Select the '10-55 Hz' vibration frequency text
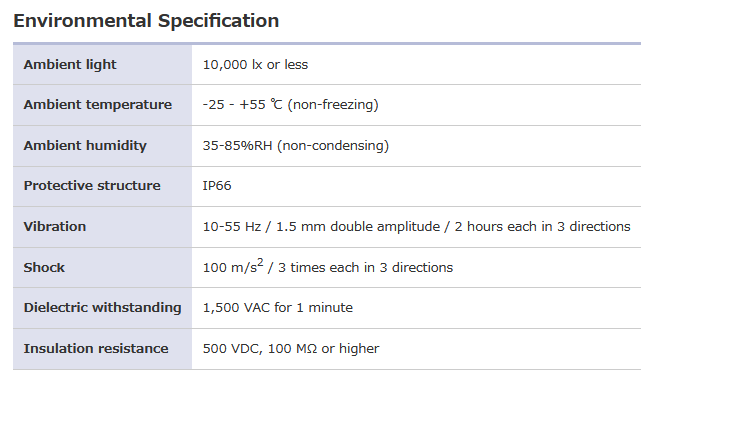The width and height of the screenshot is (751, 423). click(229, 227)
